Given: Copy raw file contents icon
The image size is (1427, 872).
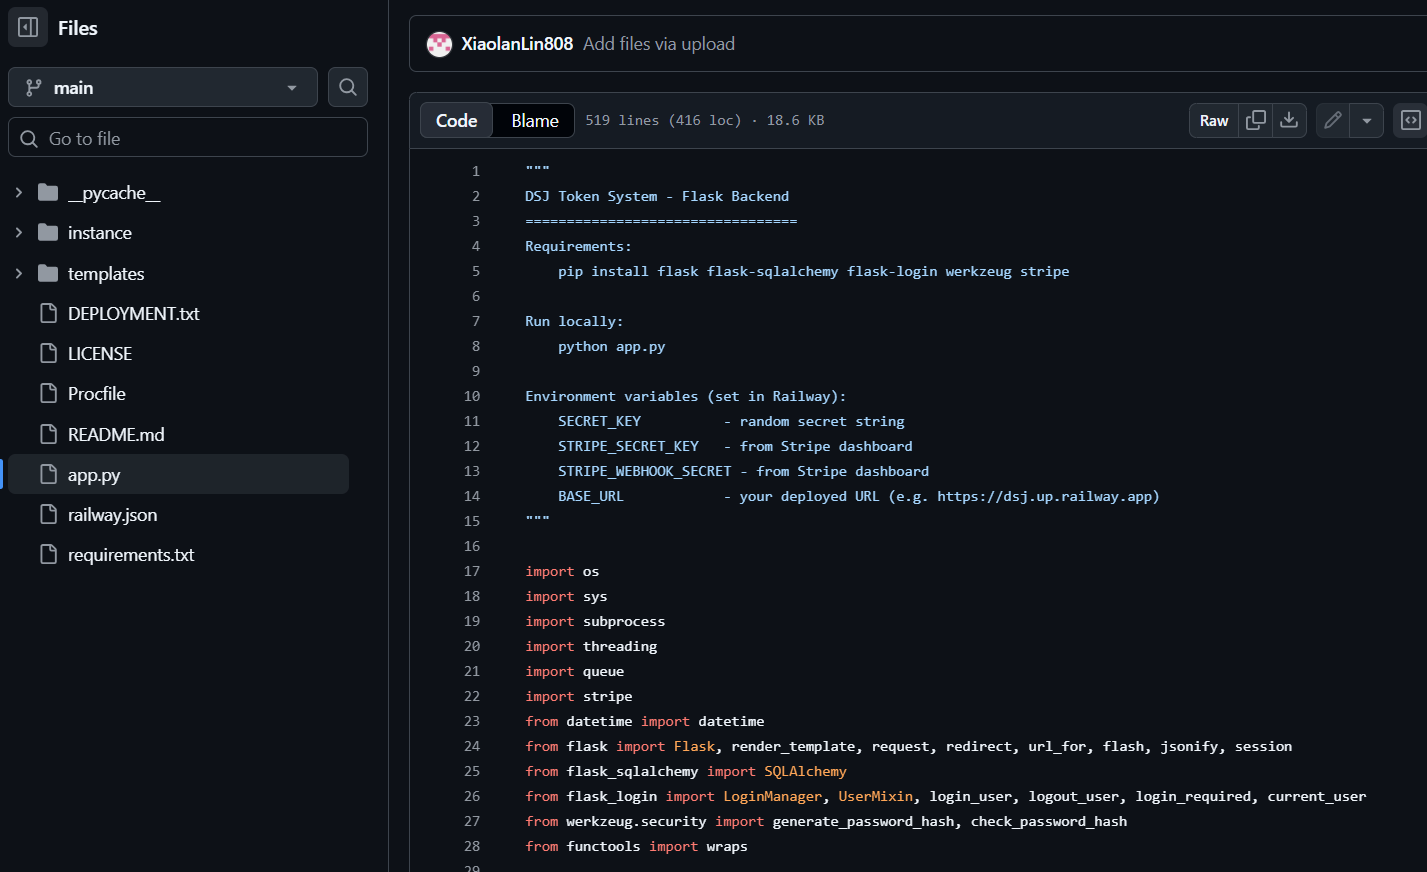Looking at the screenshot, I should pos(1255,120).
